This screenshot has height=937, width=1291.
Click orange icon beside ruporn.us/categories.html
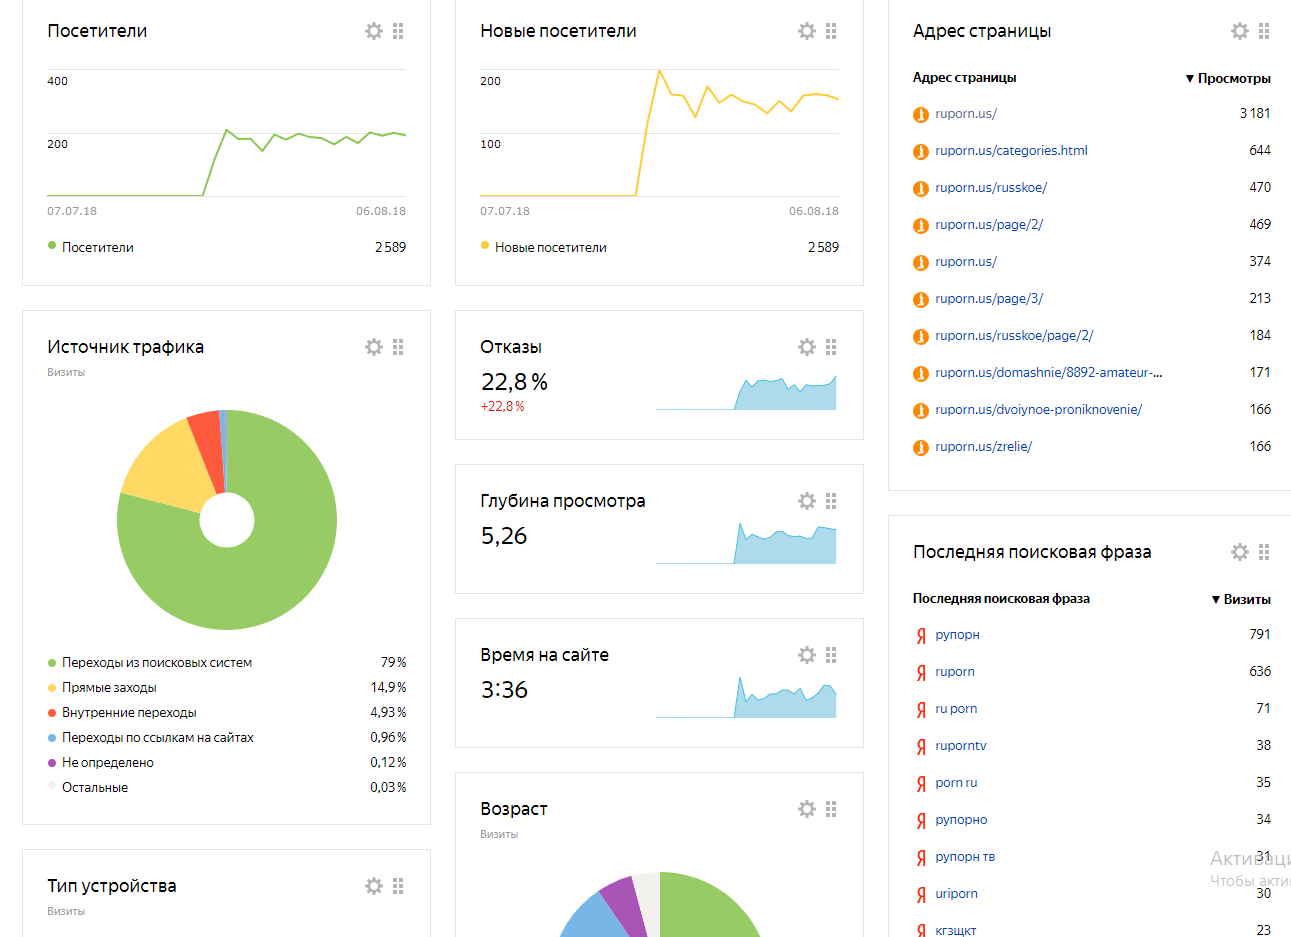[921, 152]
